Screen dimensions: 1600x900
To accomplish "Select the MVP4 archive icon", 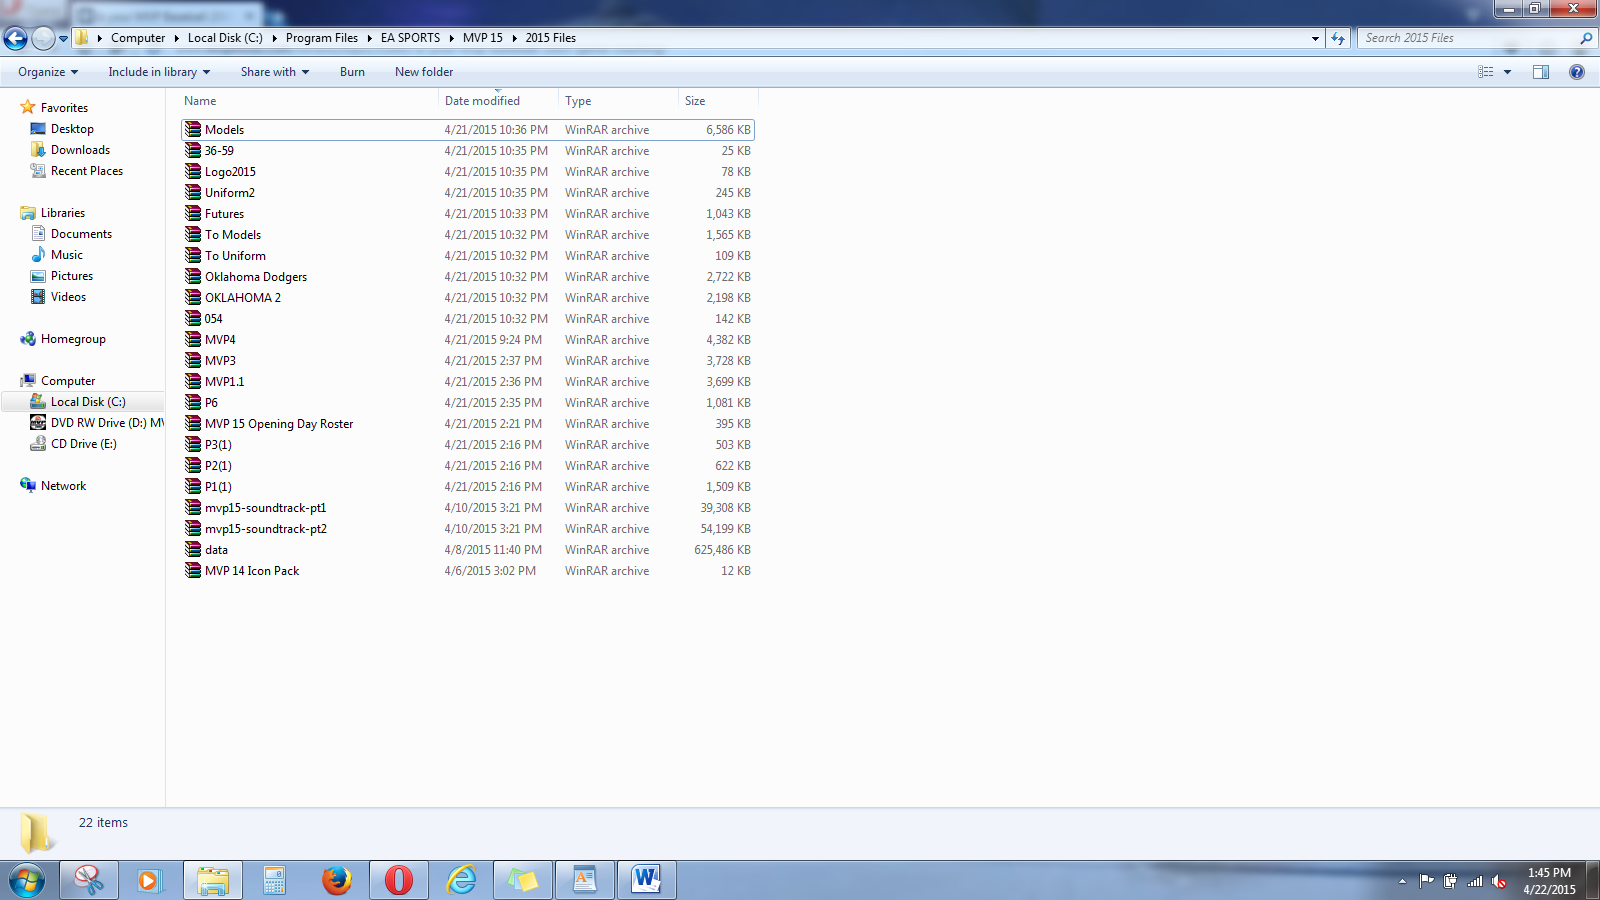I will pos(193,340).
